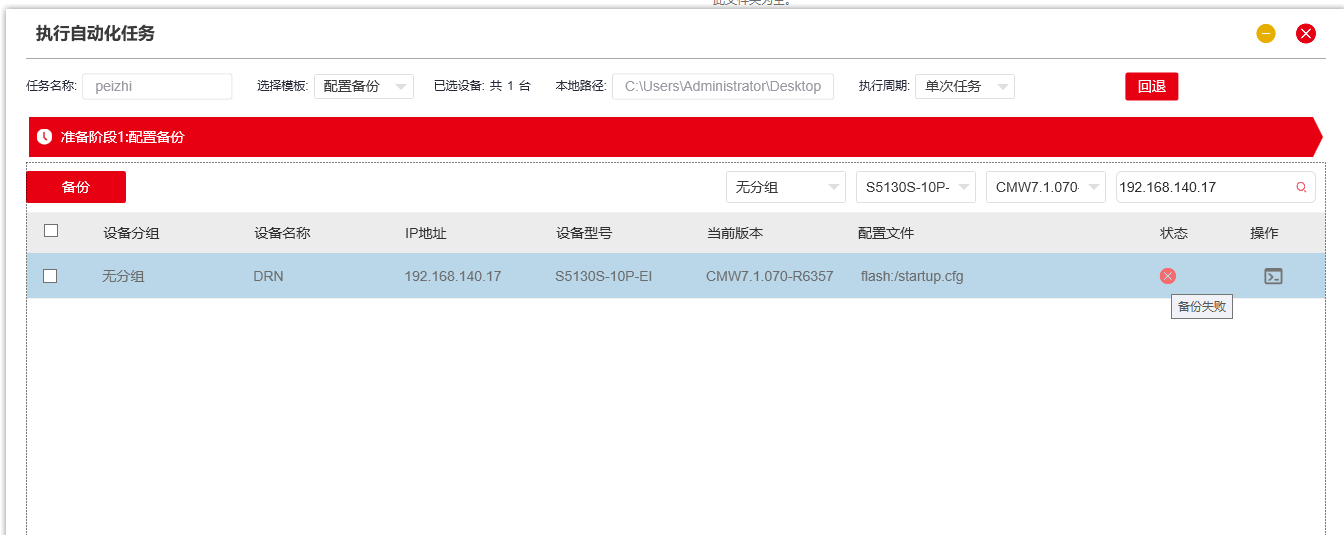Click the 任务名称 input field

tap(157, 86)
